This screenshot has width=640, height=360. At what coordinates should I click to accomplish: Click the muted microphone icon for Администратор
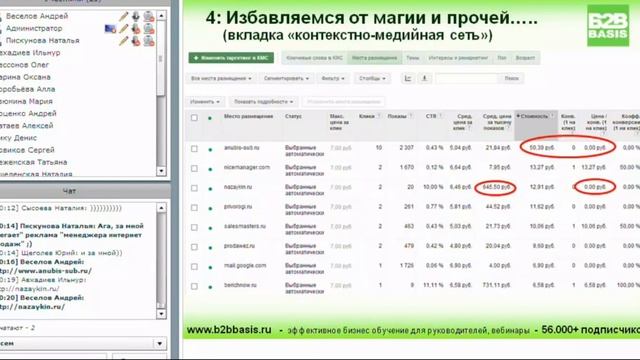[x=136, y=29]
